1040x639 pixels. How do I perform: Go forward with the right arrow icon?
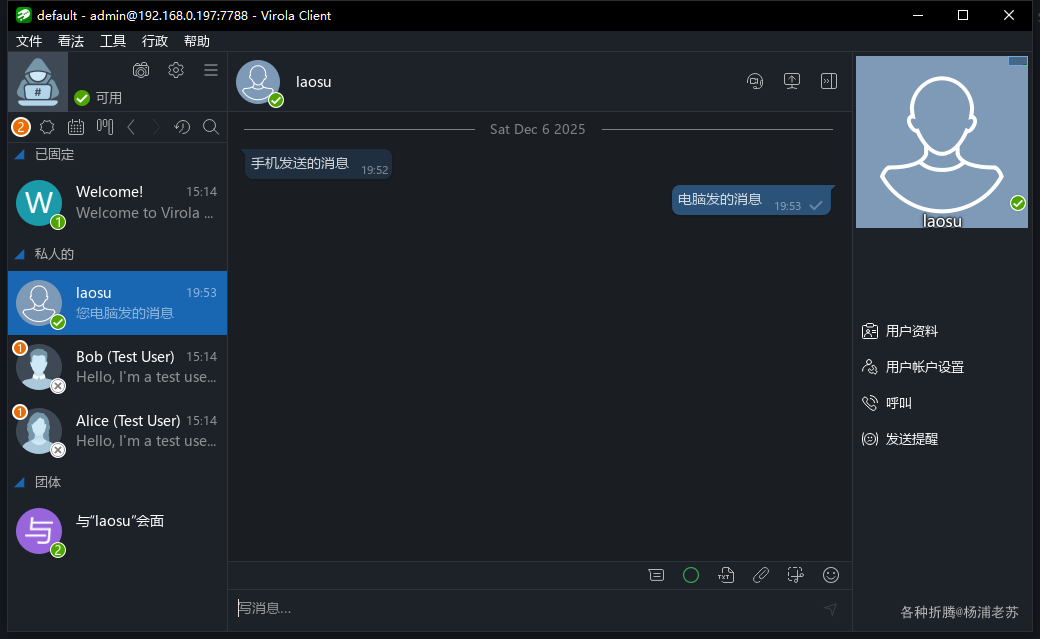point(156,127)
